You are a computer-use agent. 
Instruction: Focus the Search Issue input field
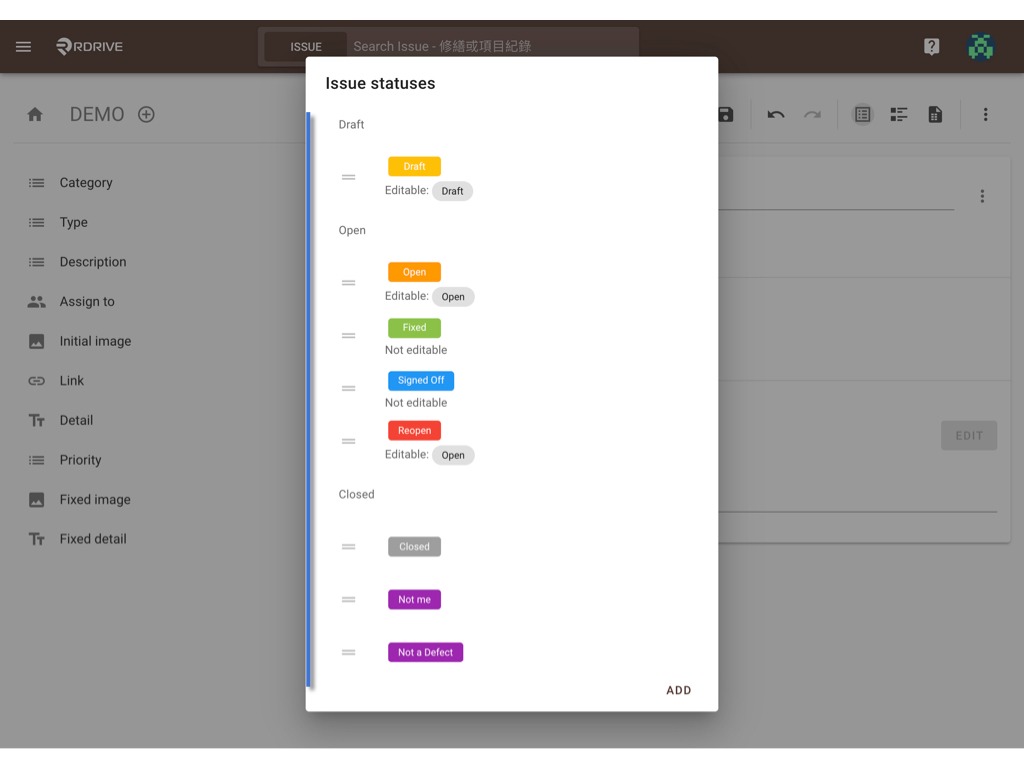point(493,46)
